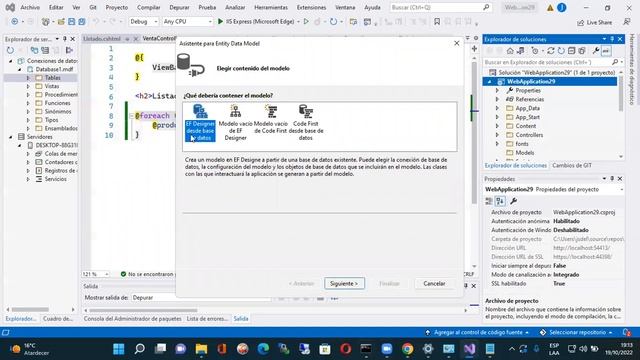Viewport: 640px width, 360px height.
Task: Expand the Vistas folder node
Action: click(x=28, y=86)
